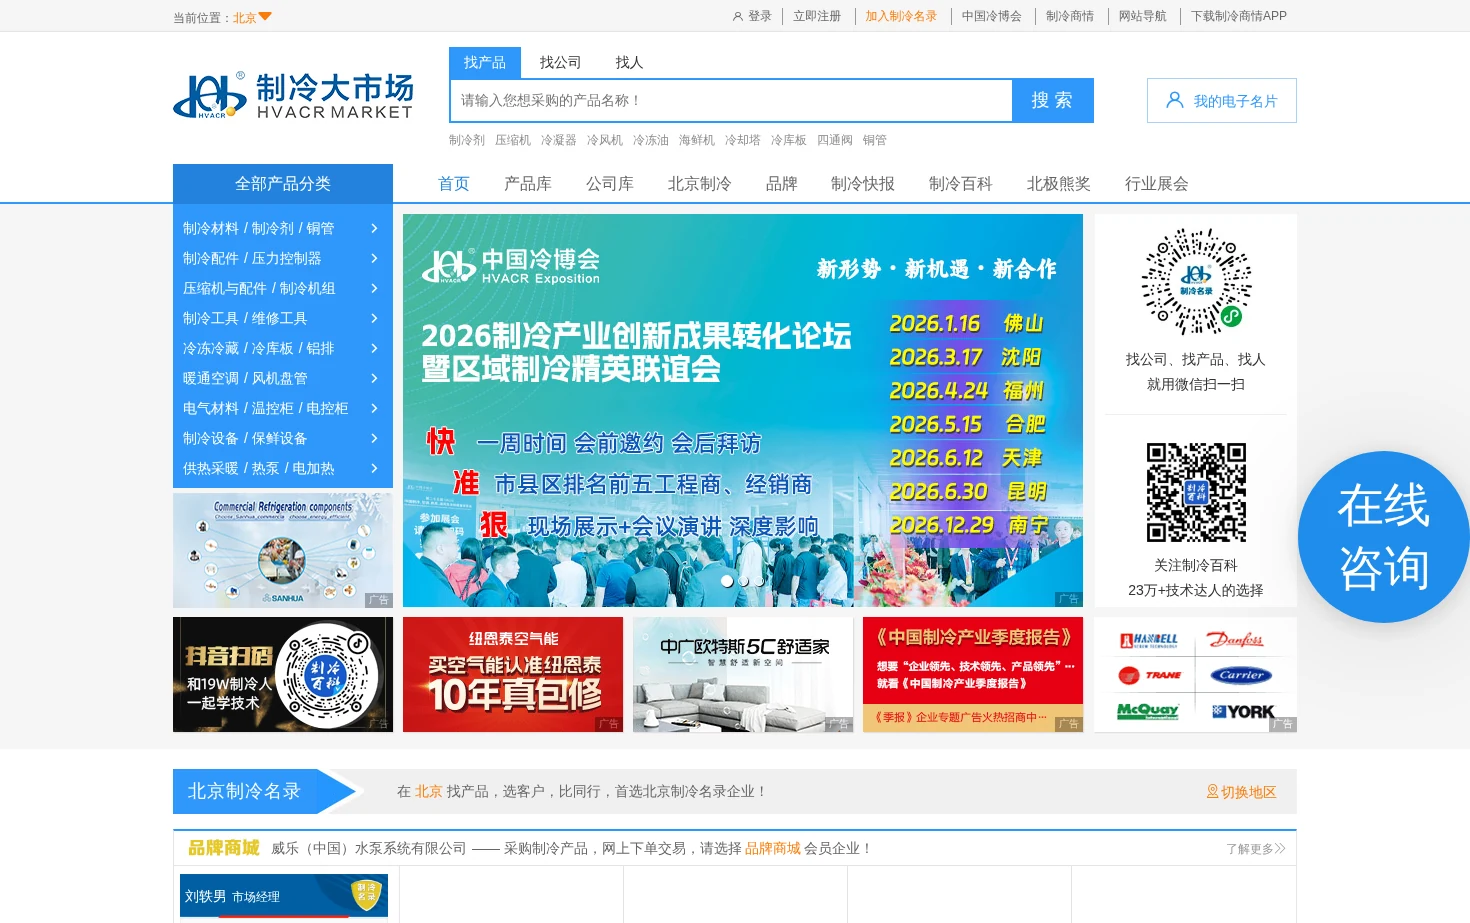The image size is (1470, 923).
Task: Click the user icon beside 登录
Action: point(738,16)
